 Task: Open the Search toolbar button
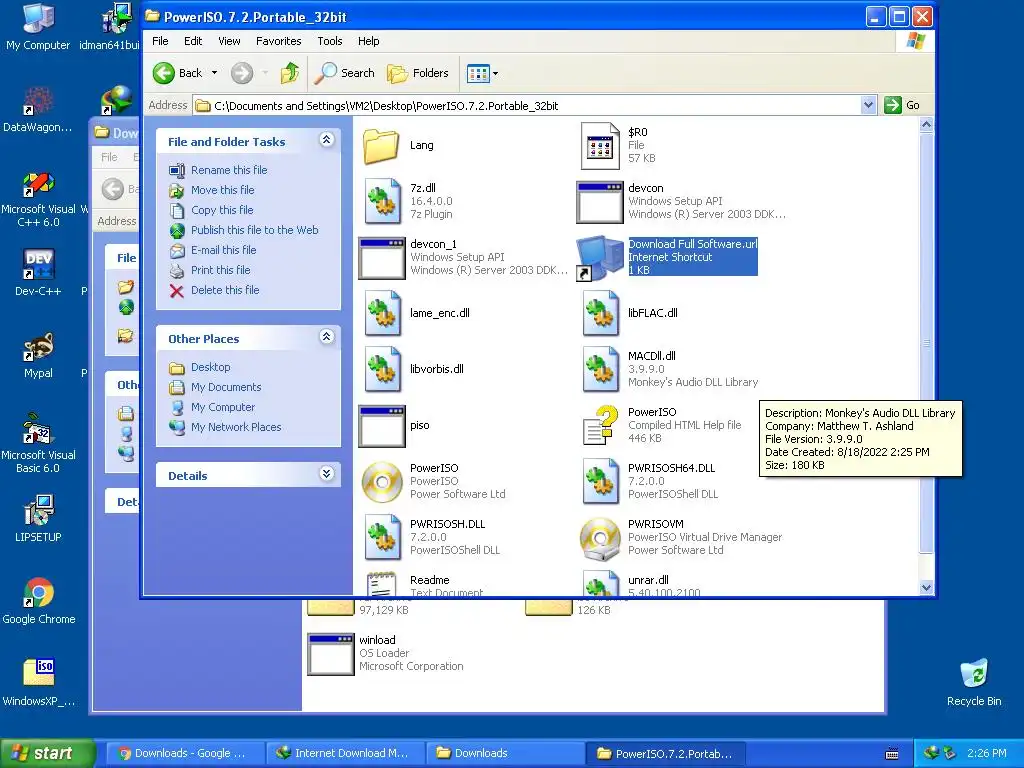344,73
